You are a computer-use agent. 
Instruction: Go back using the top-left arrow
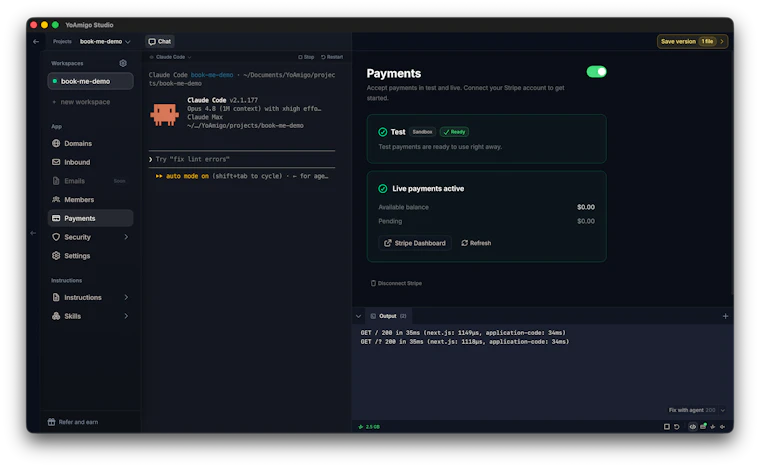point(36,42)
